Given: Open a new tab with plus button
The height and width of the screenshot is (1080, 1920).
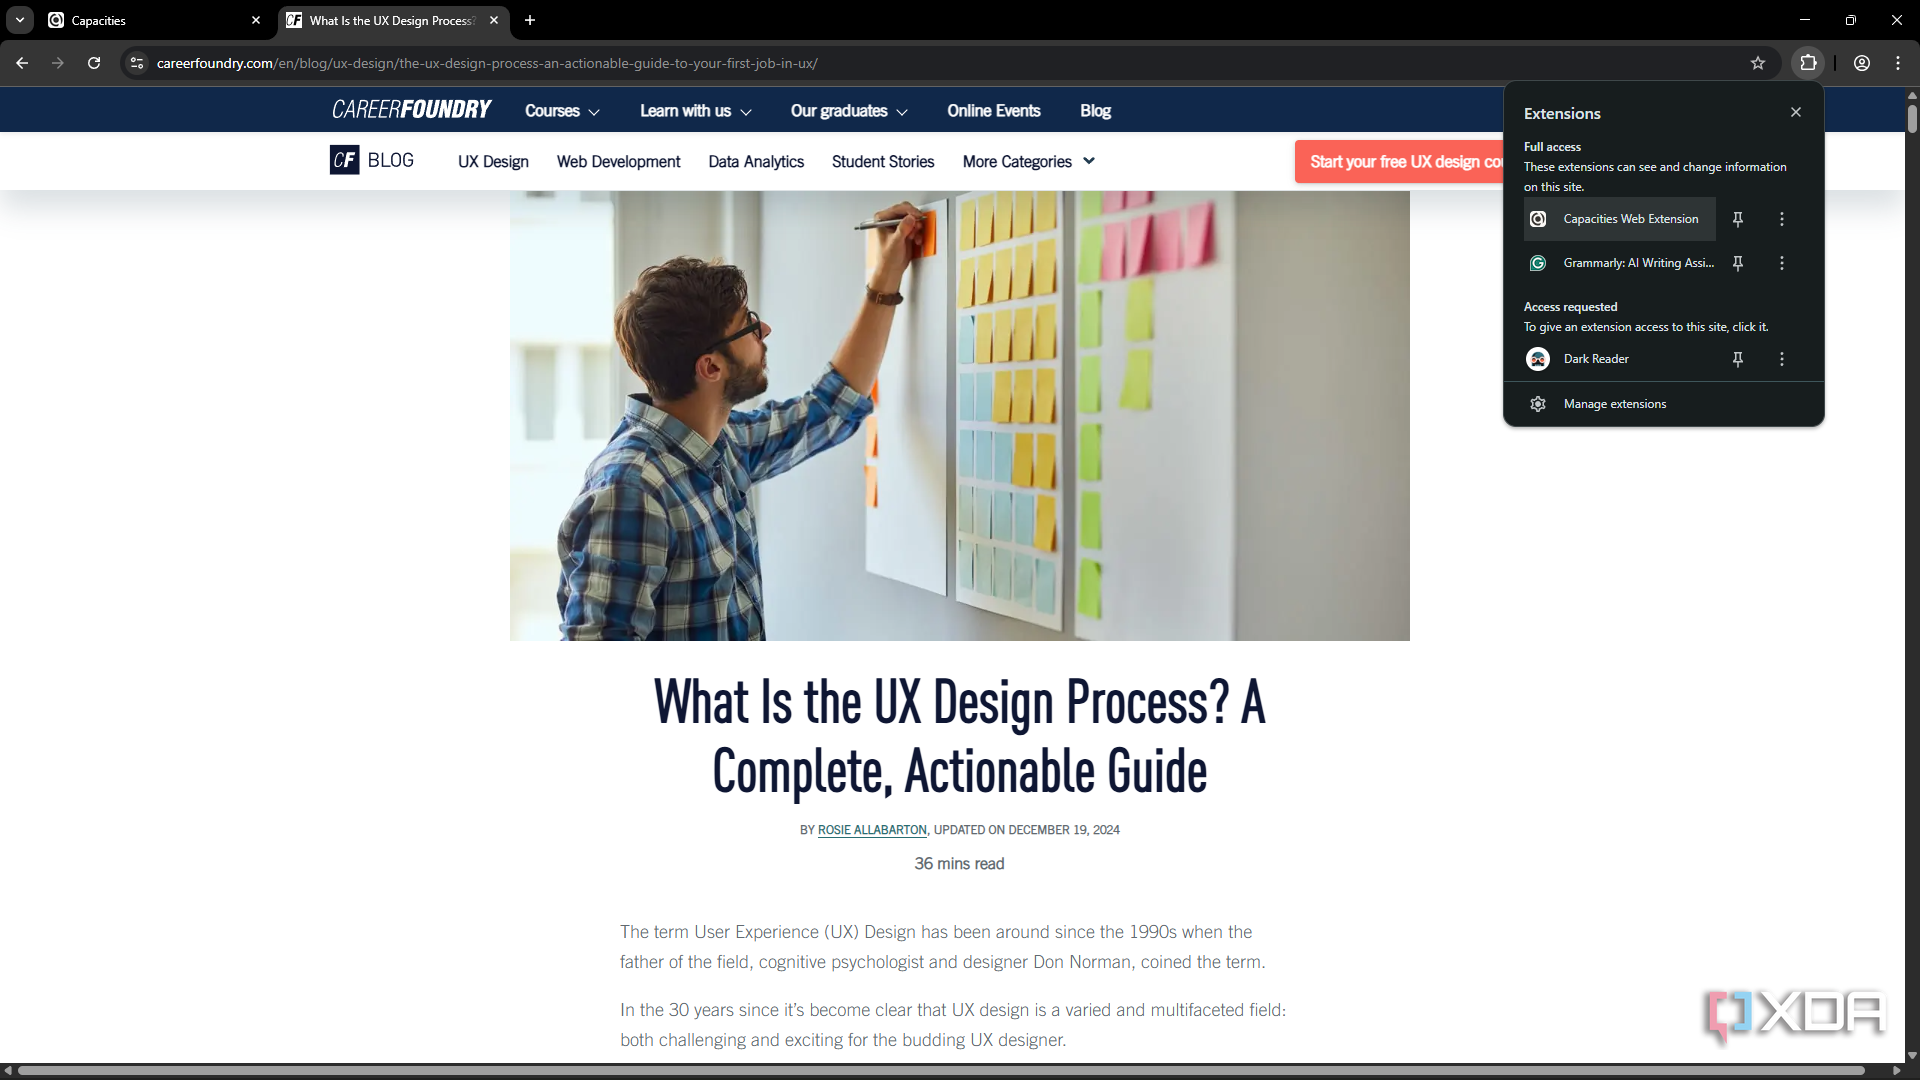Looking at the screenshot, I should pos(530,20).
